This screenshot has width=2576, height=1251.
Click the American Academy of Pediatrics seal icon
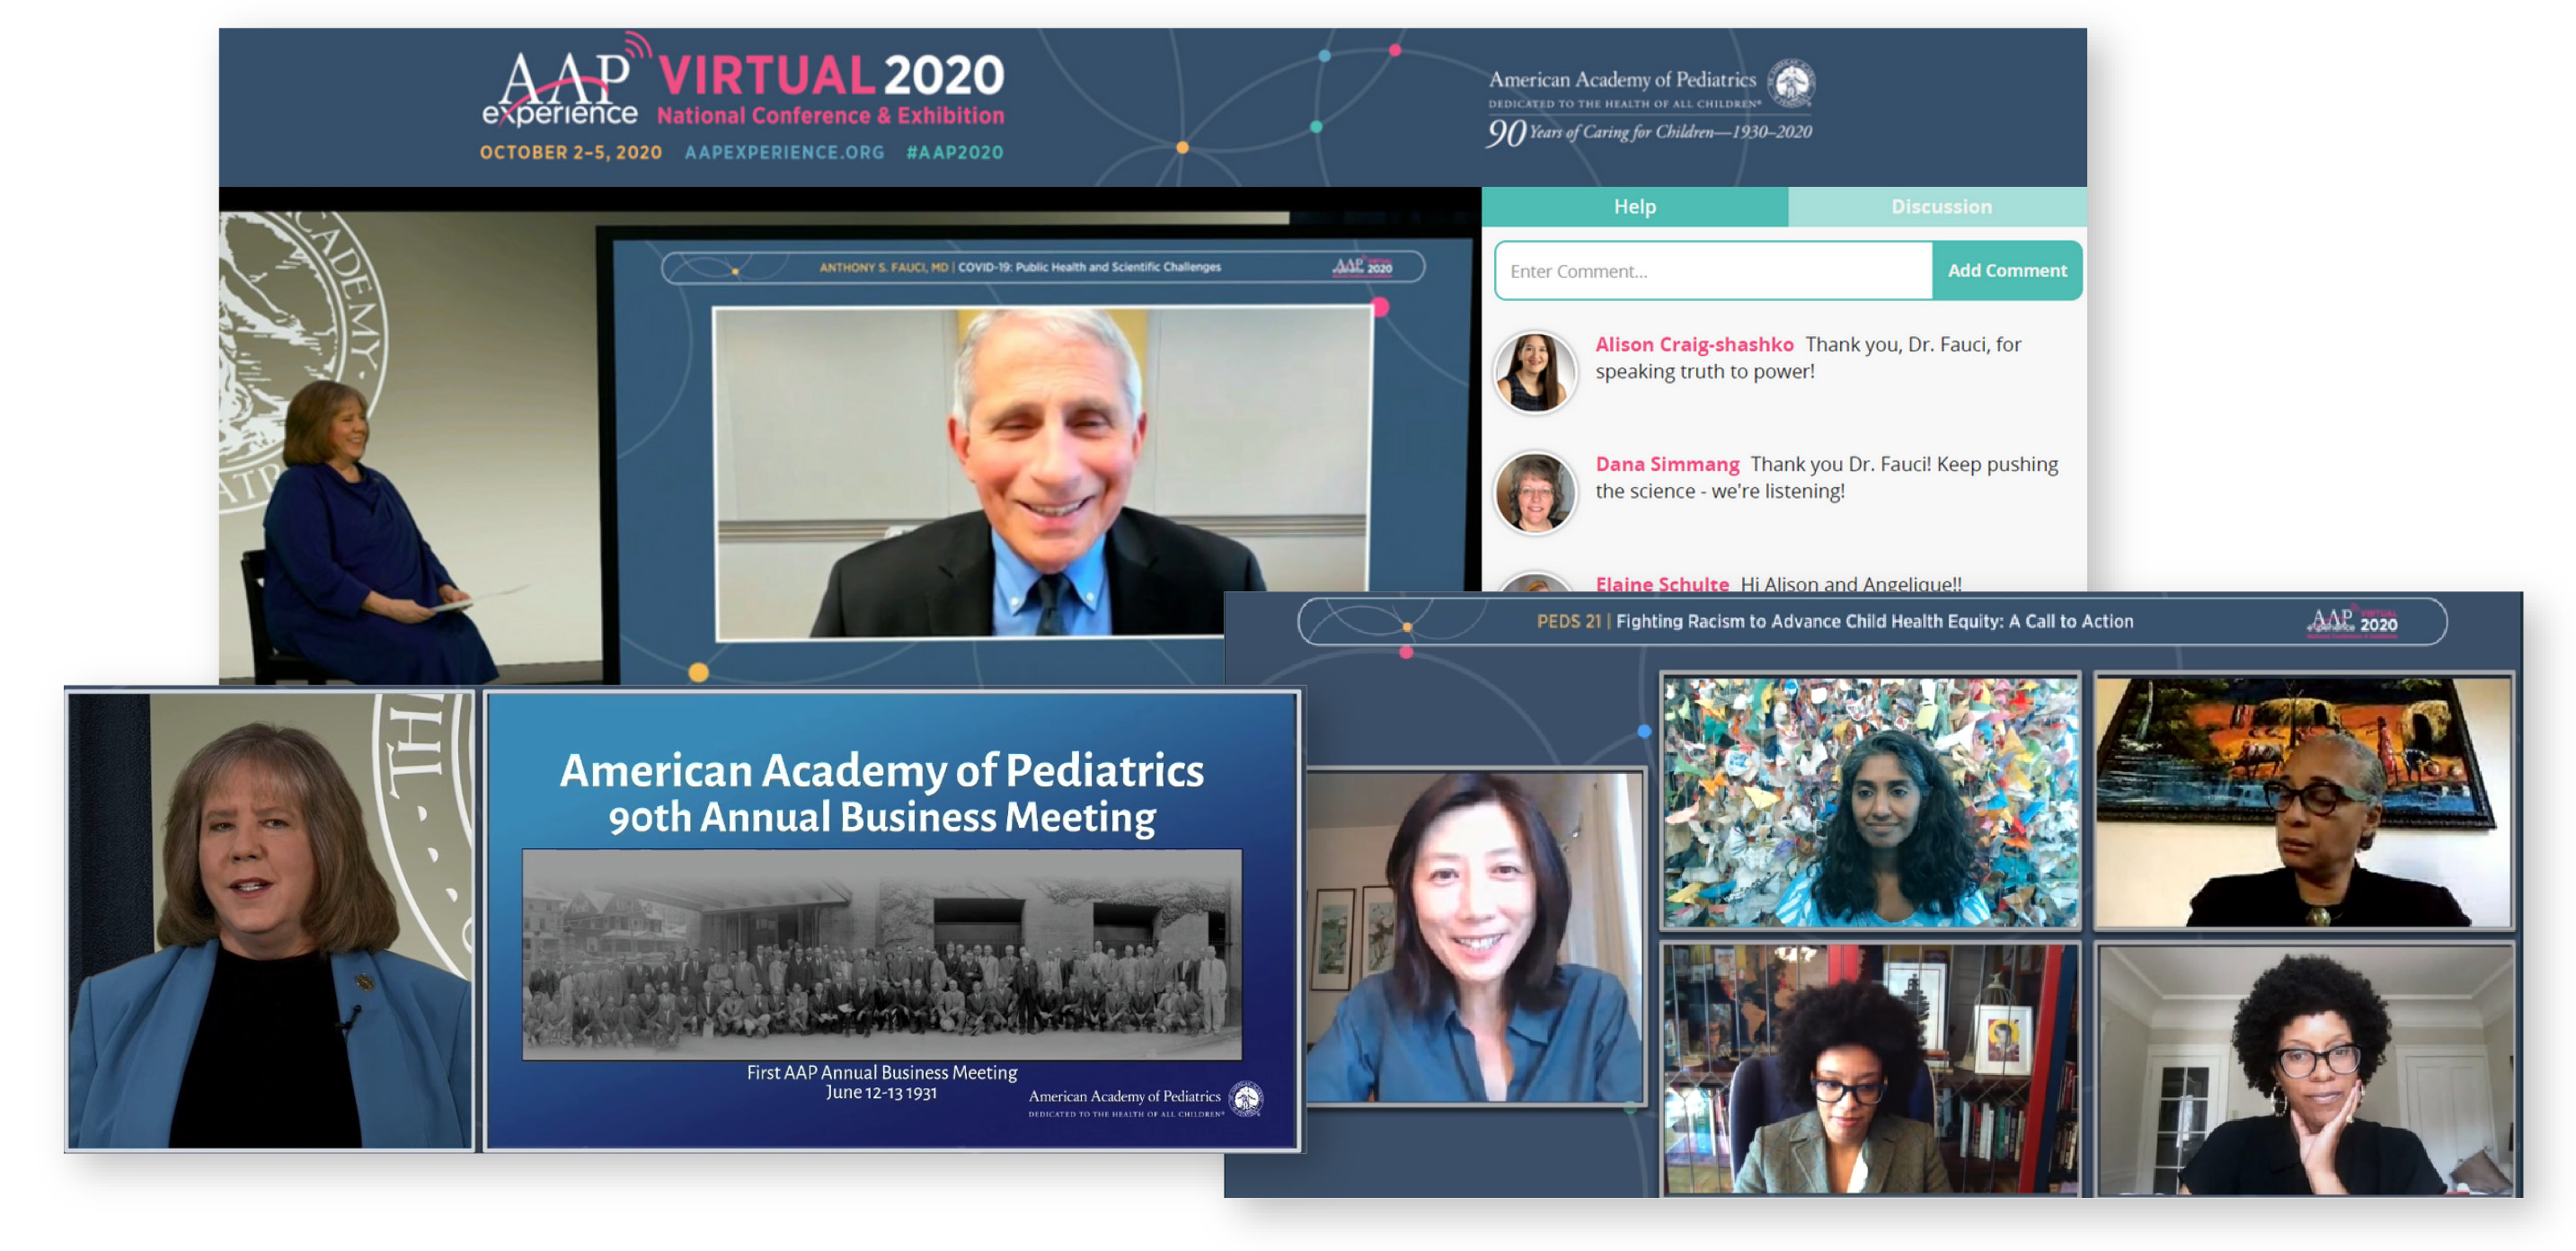[1791, 83]
